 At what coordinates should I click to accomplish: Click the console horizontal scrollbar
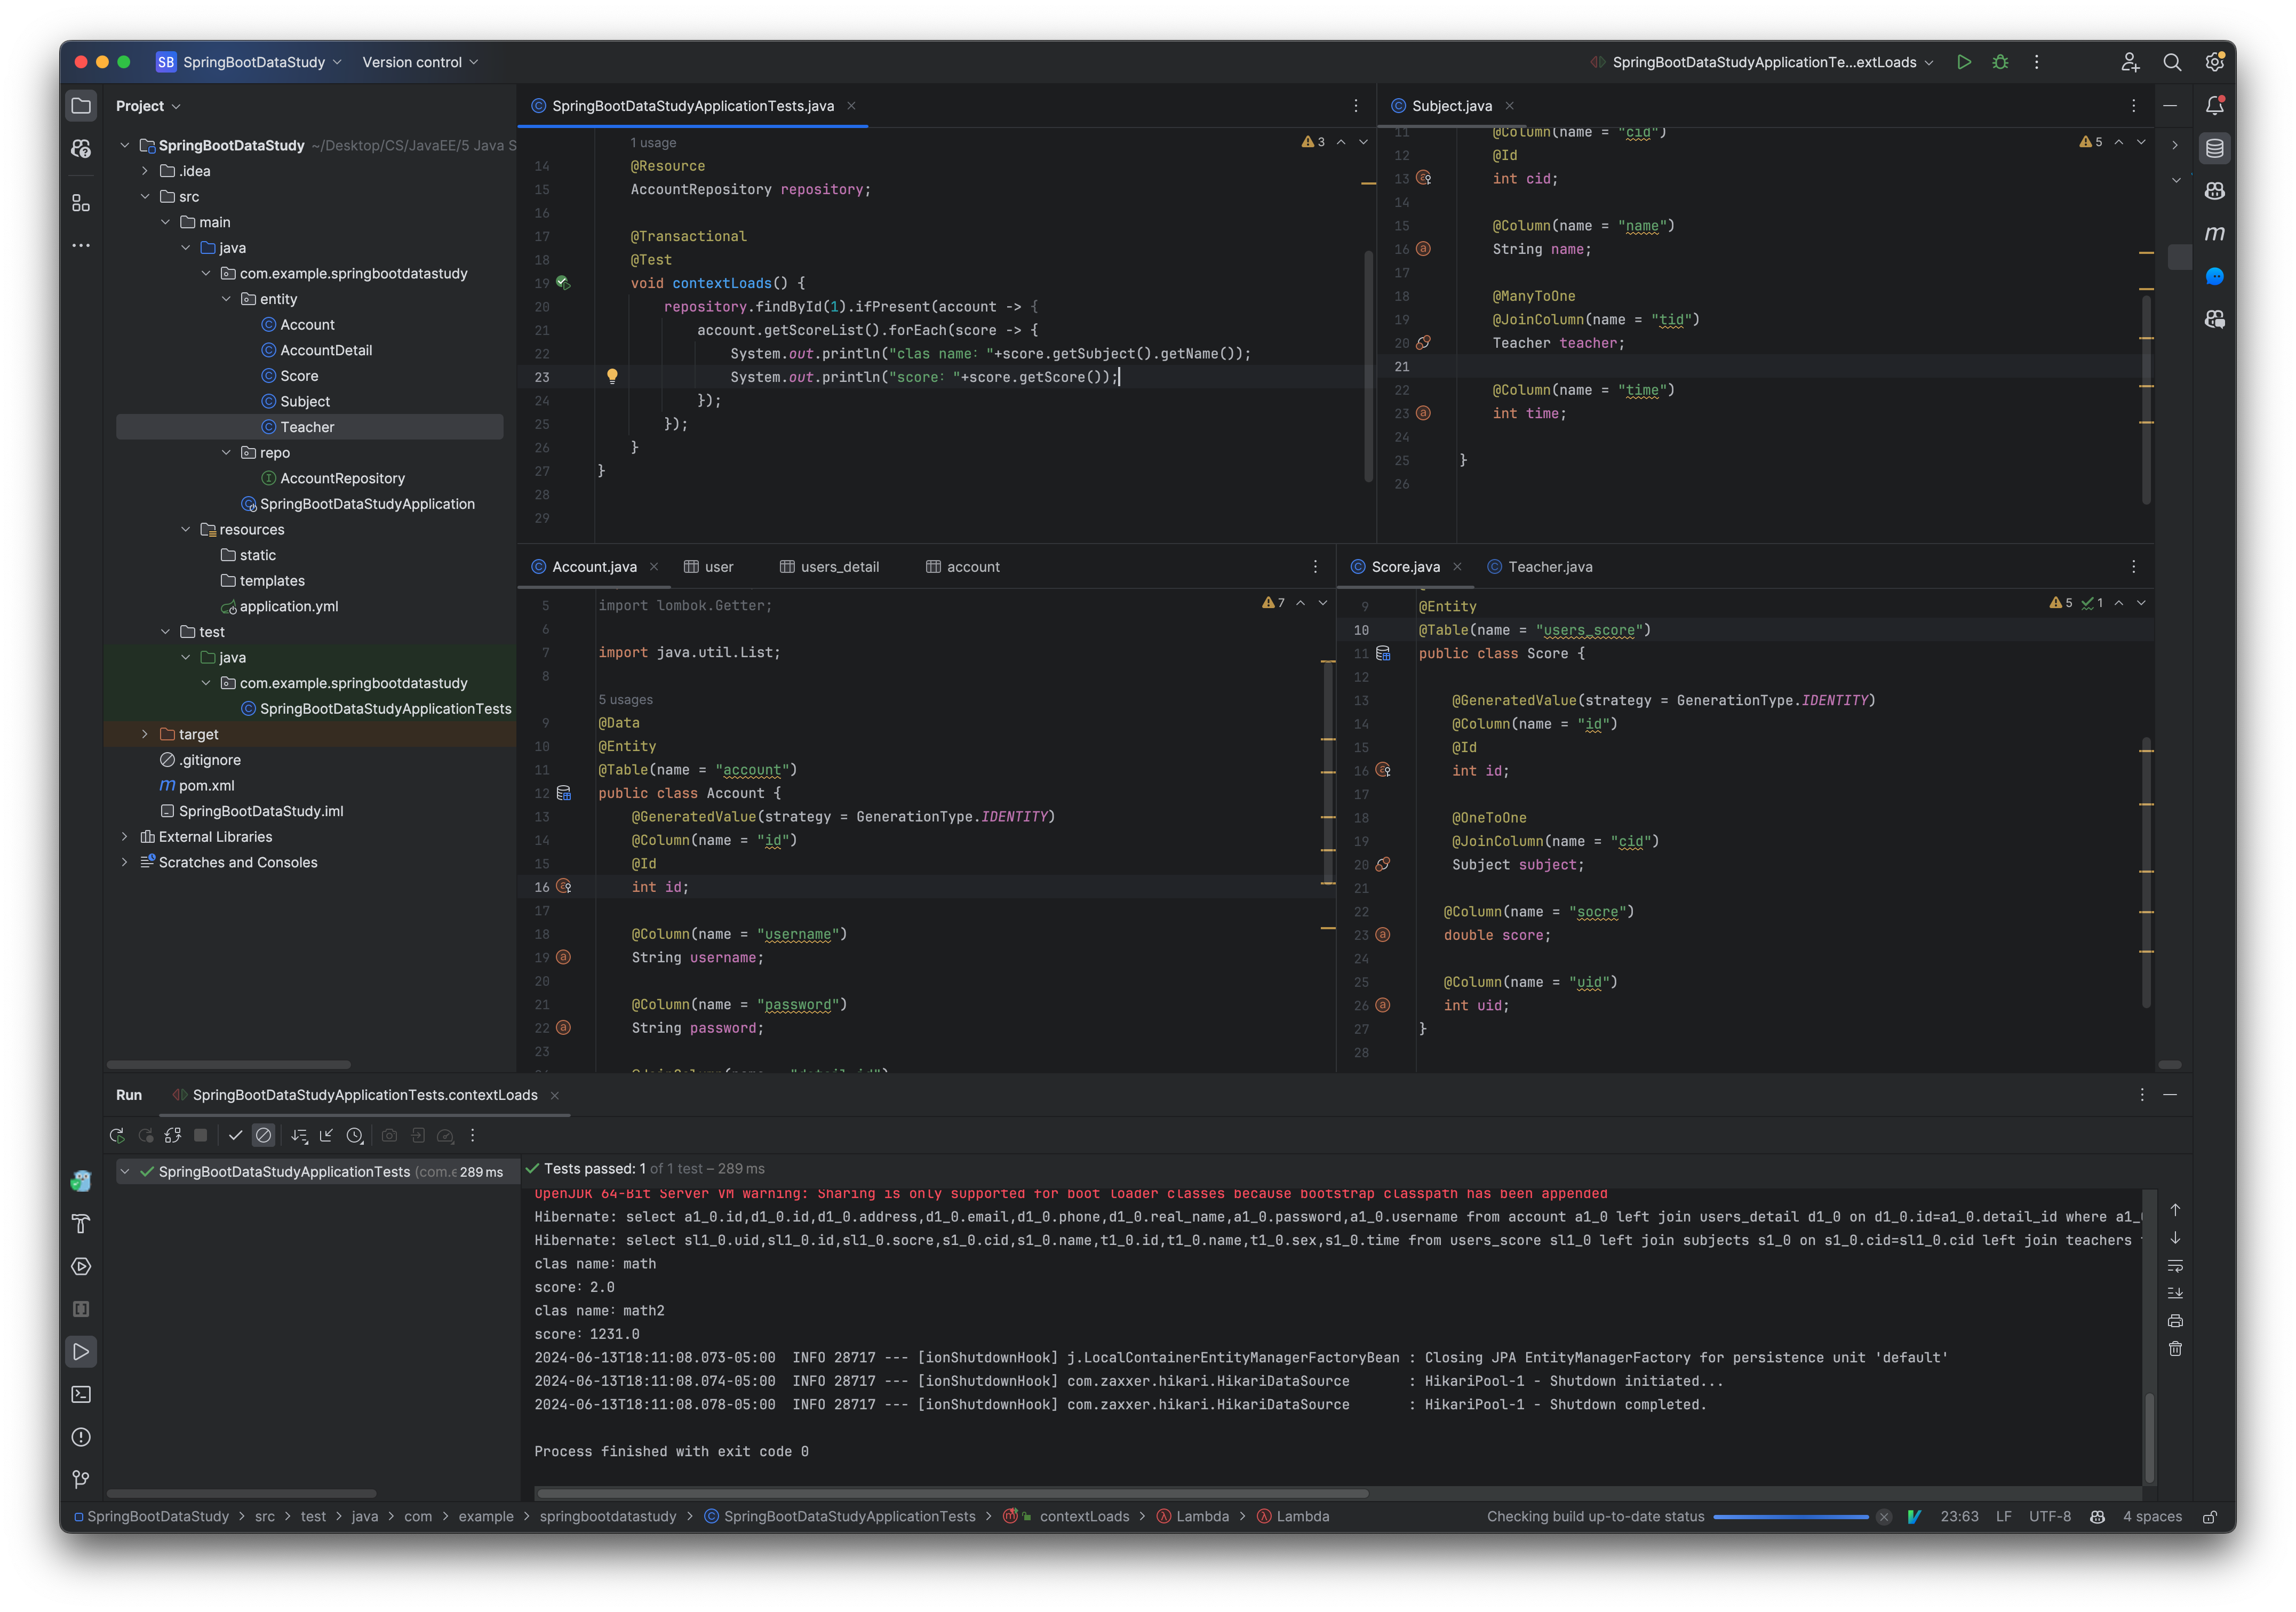click(952, 1494)
